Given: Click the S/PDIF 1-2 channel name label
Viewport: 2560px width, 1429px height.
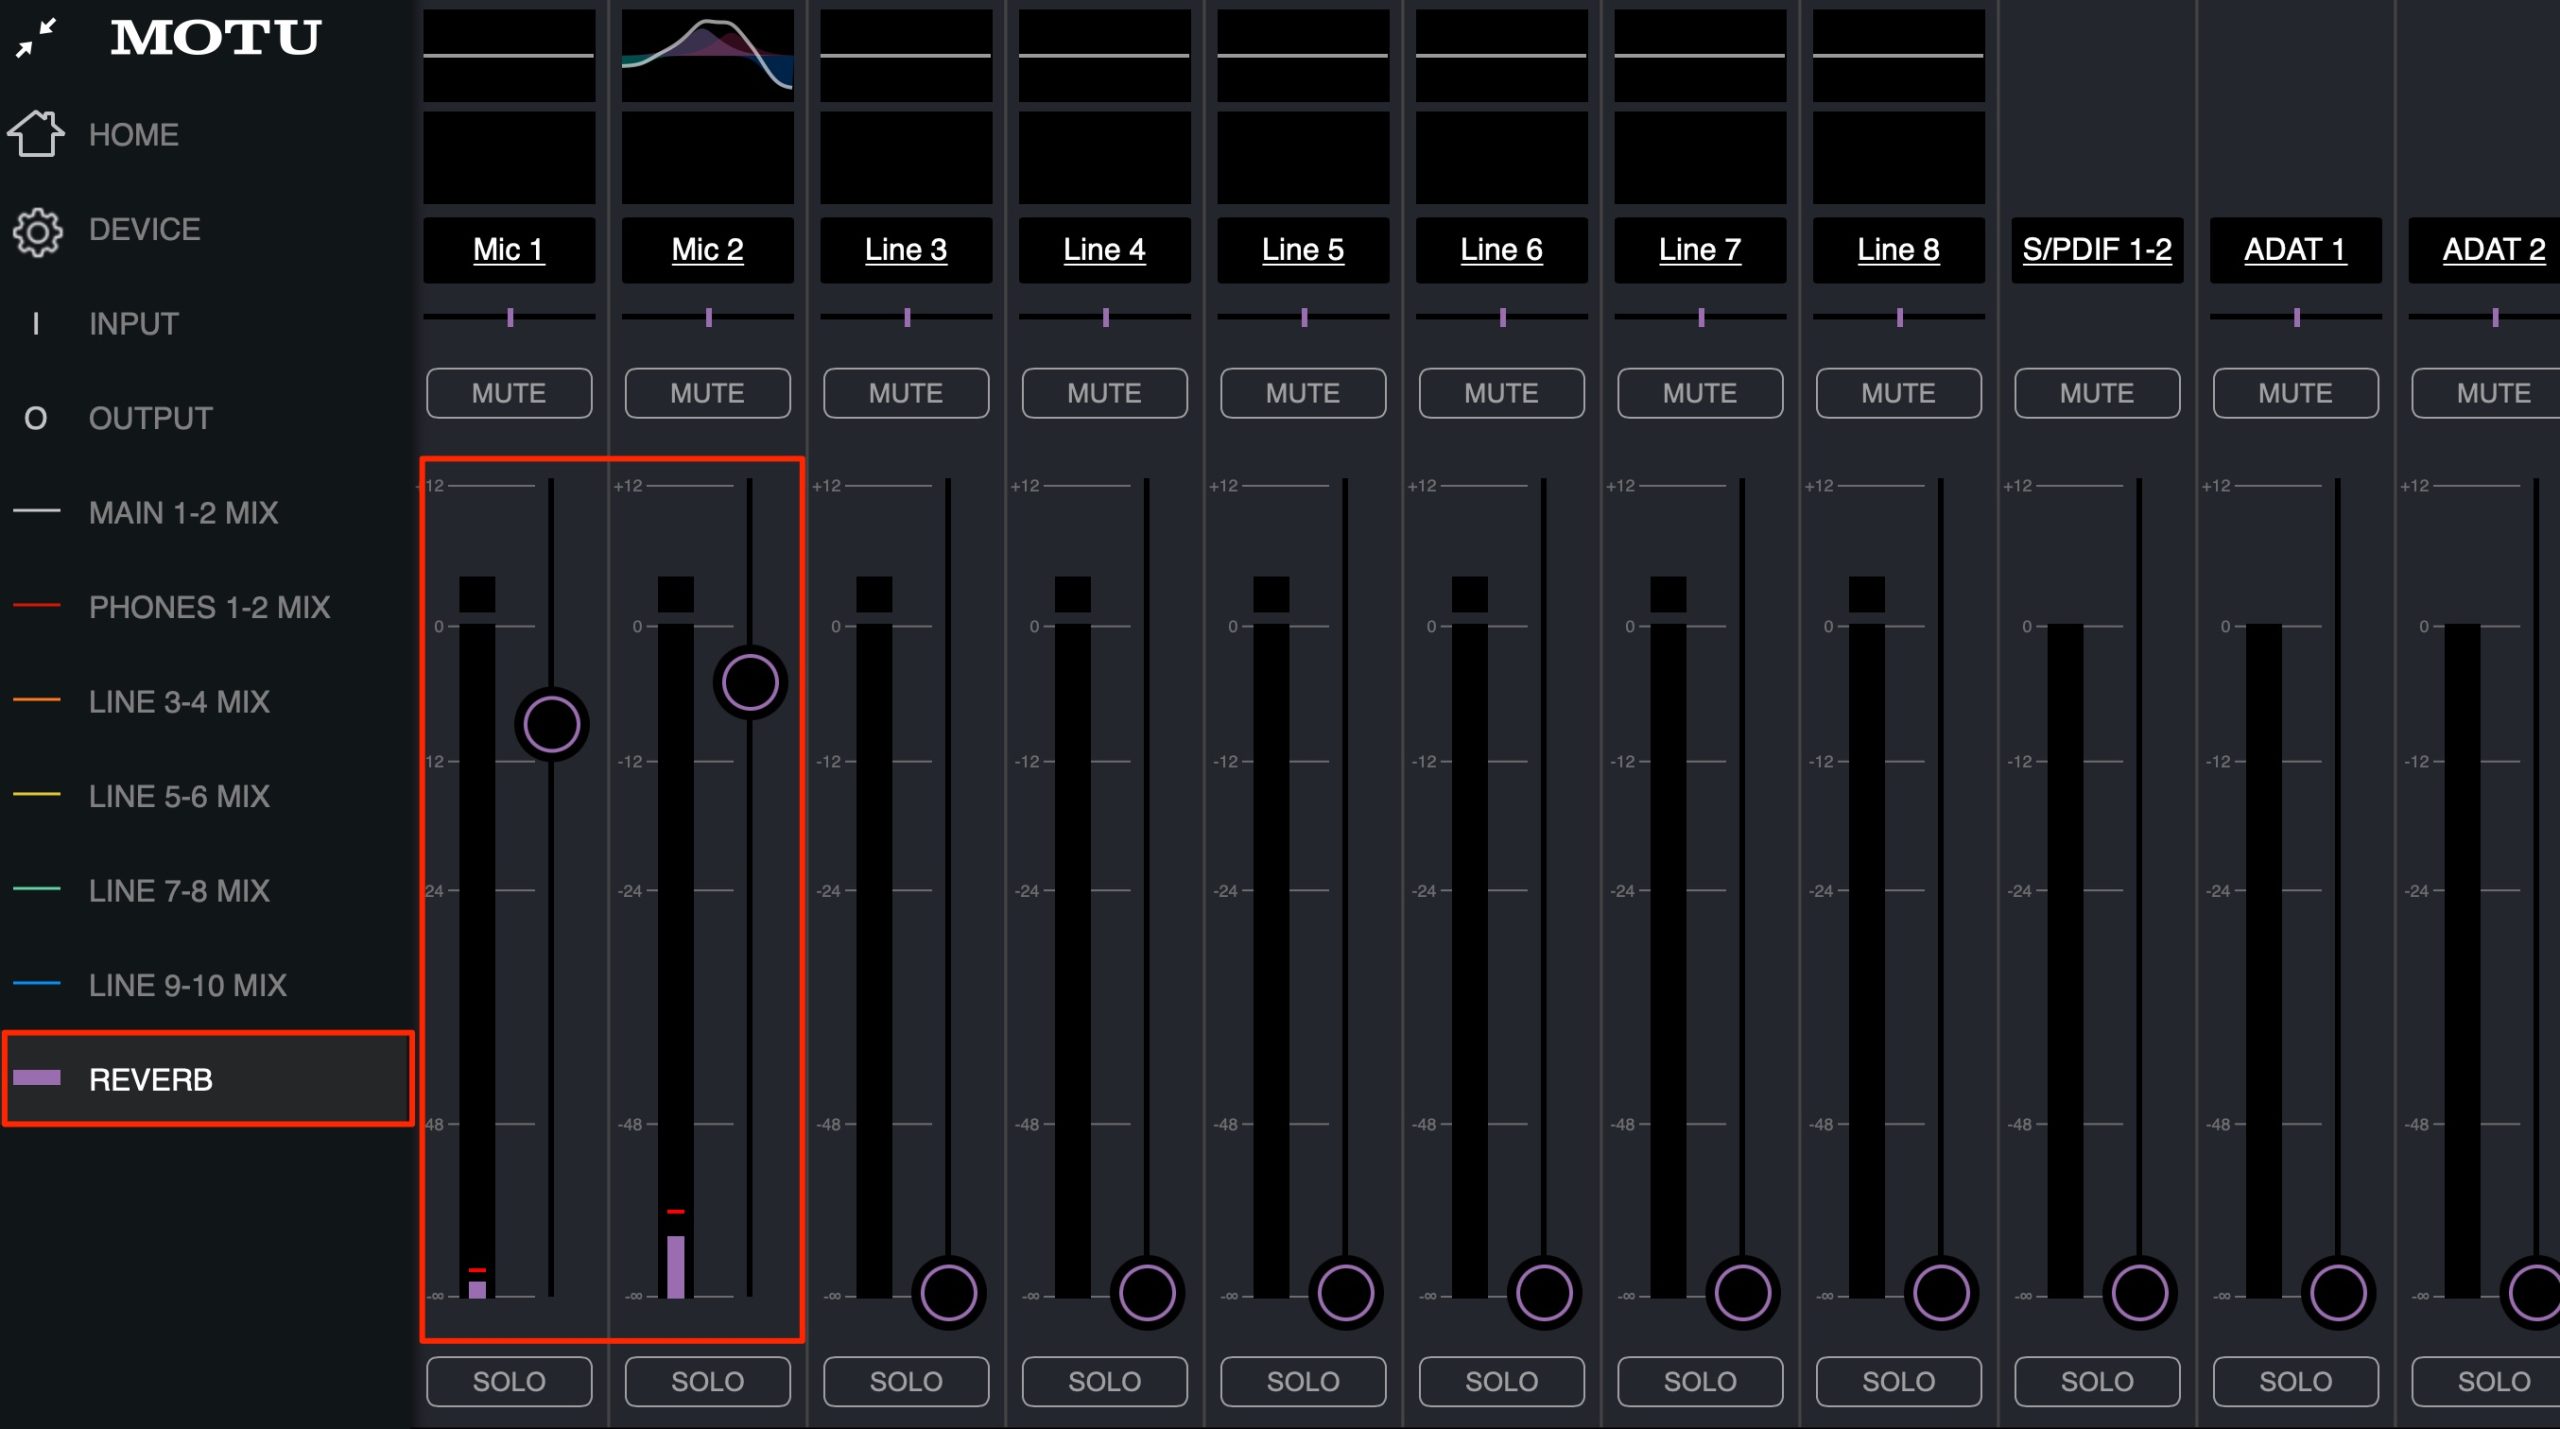Looking at the screenshot, I should coord(2097,250).
